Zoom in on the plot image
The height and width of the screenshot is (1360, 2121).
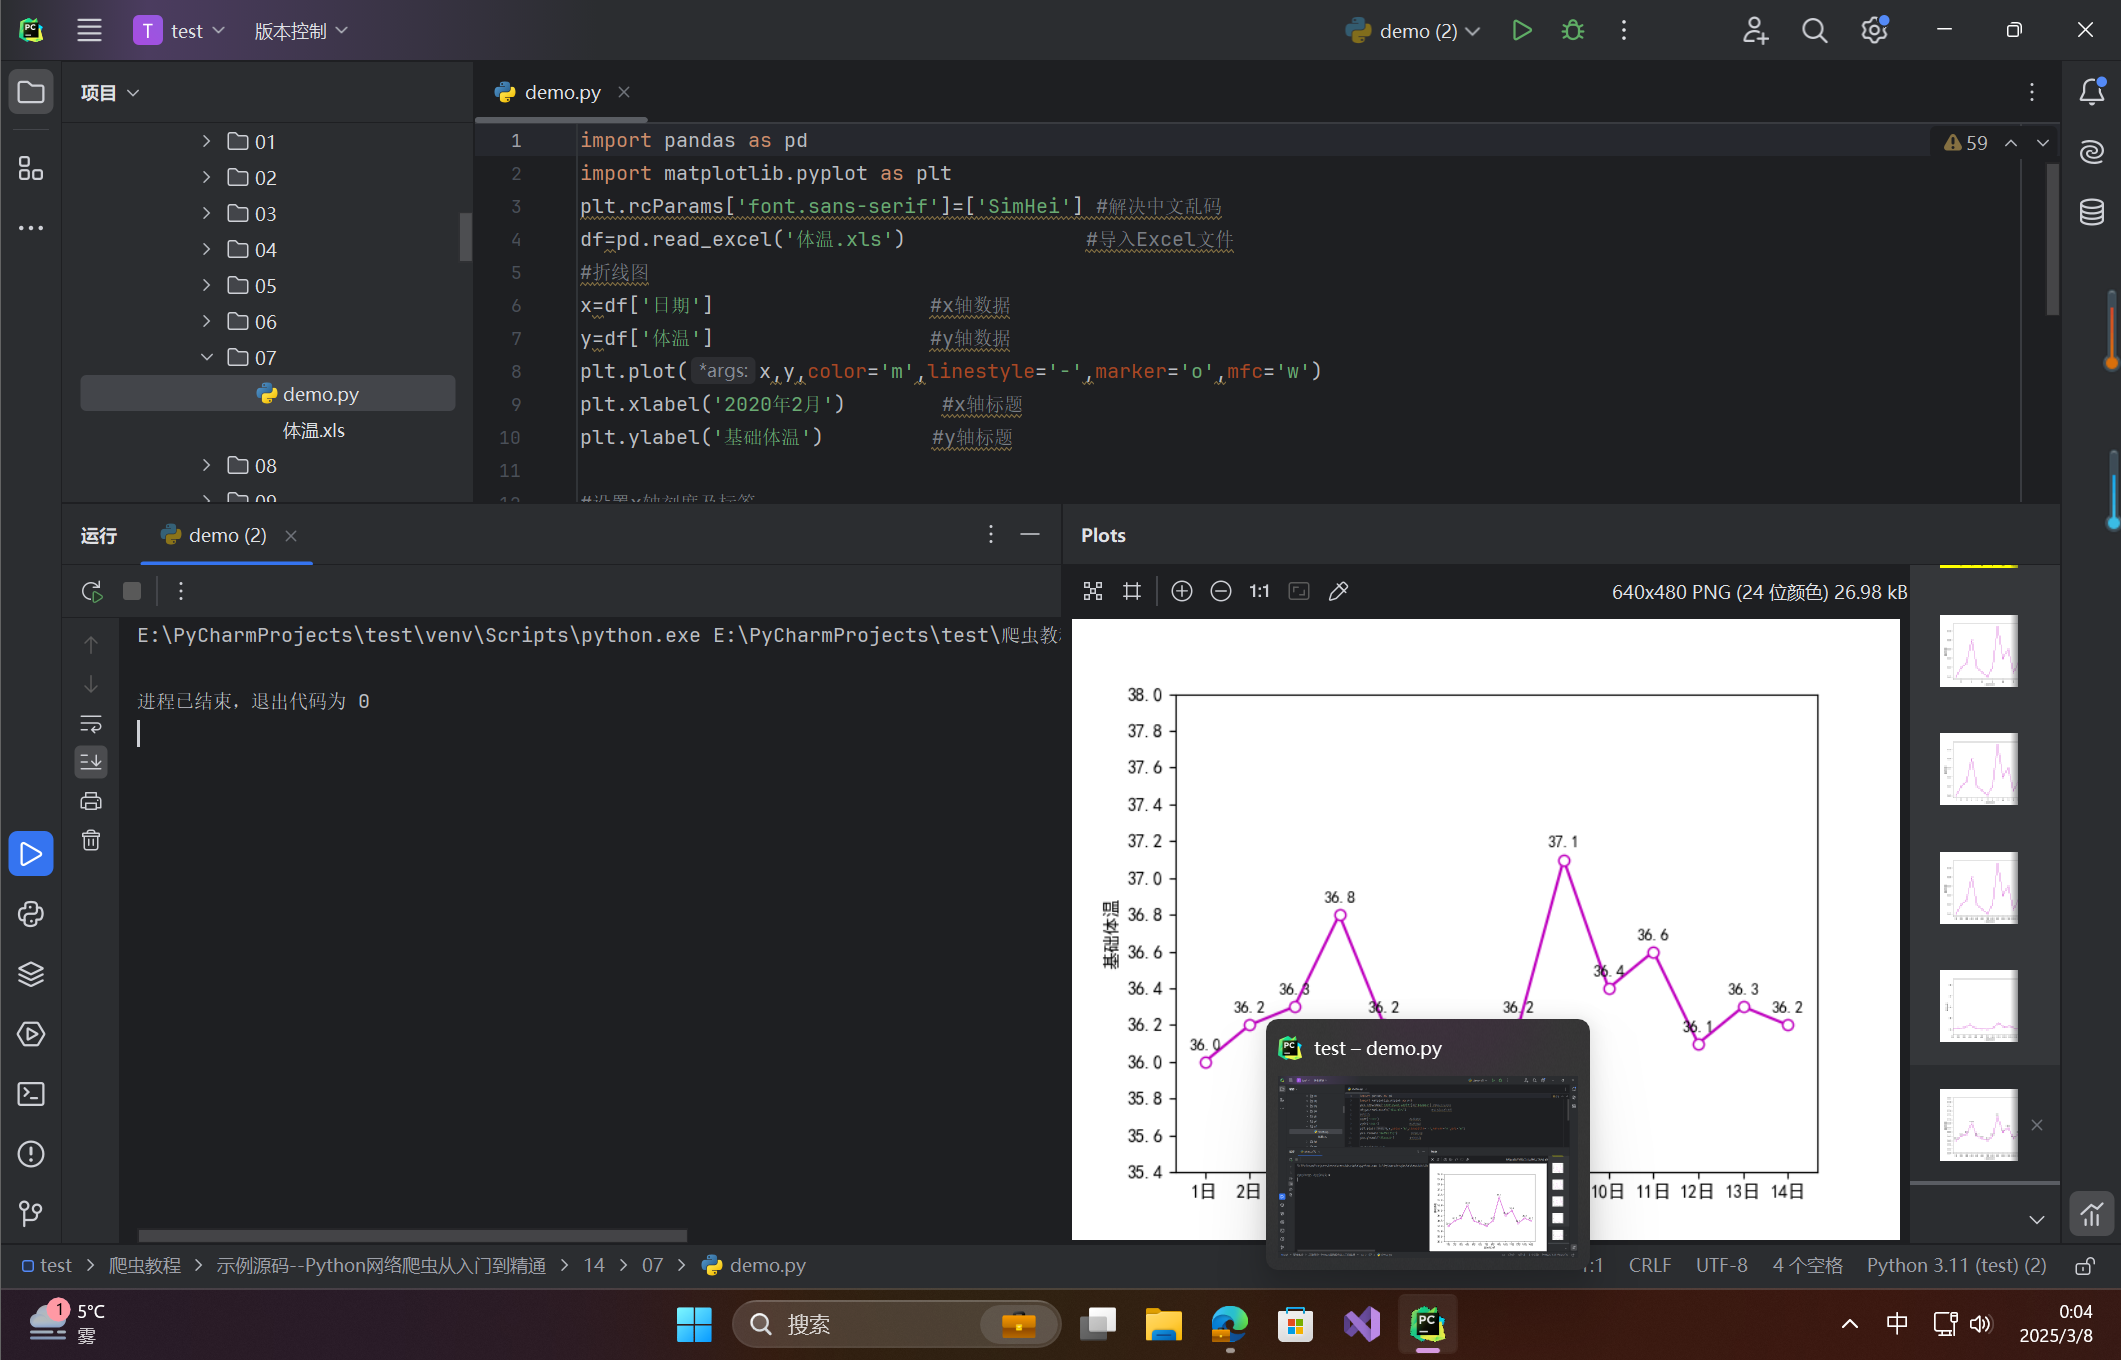tap(1181, 591)
